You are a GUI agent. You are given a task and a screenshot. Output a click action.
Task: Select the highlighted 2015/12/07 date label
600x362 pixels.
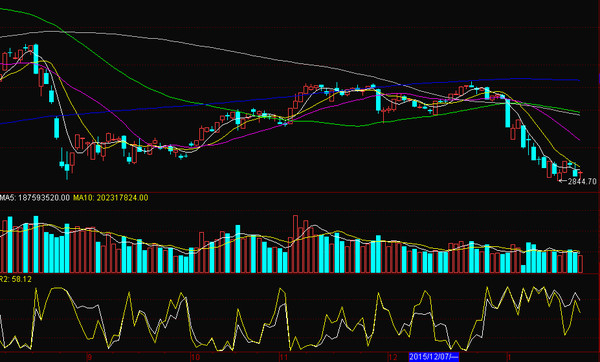click(434, 357)
